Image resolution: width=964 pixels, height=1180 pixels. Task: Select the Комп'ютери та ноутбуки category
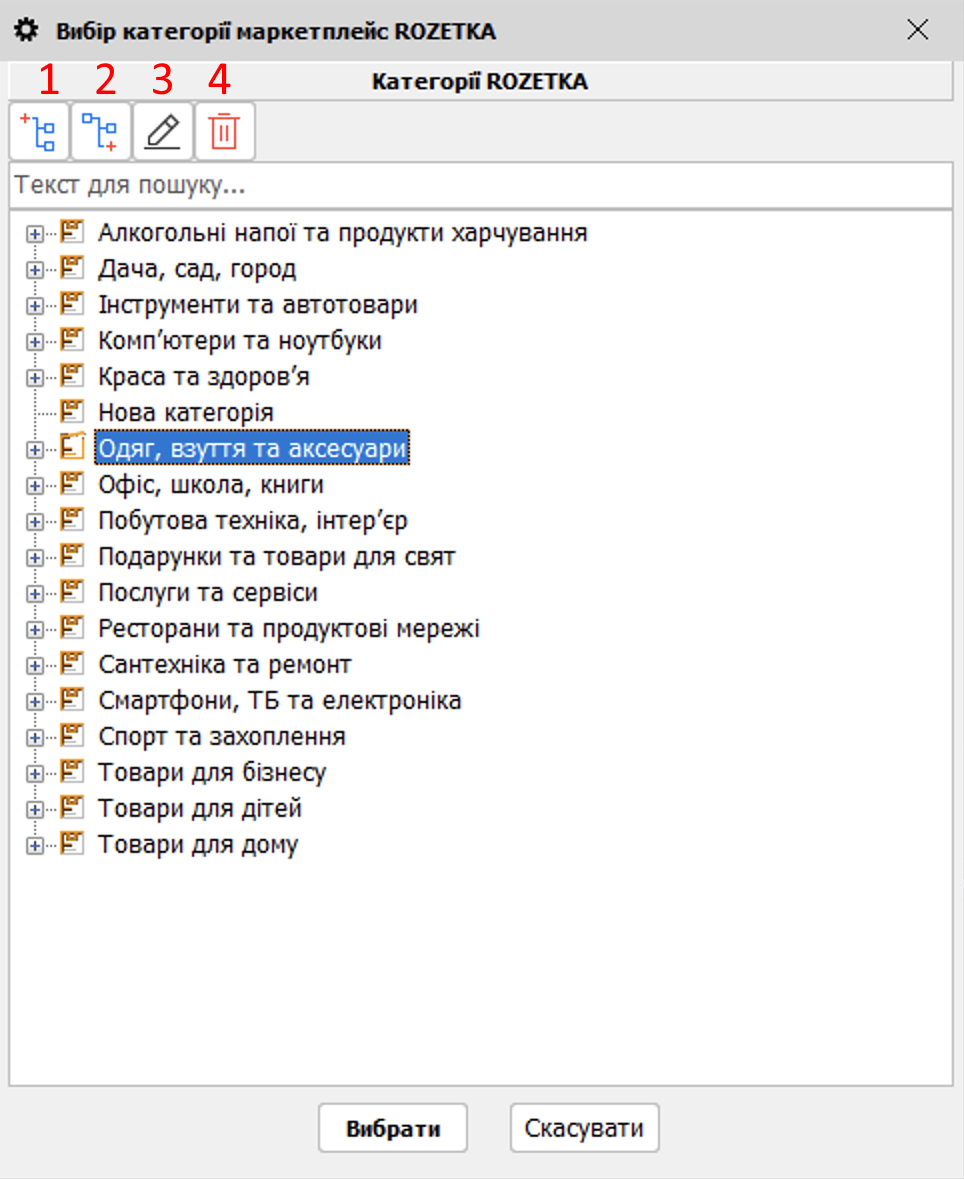240,341
